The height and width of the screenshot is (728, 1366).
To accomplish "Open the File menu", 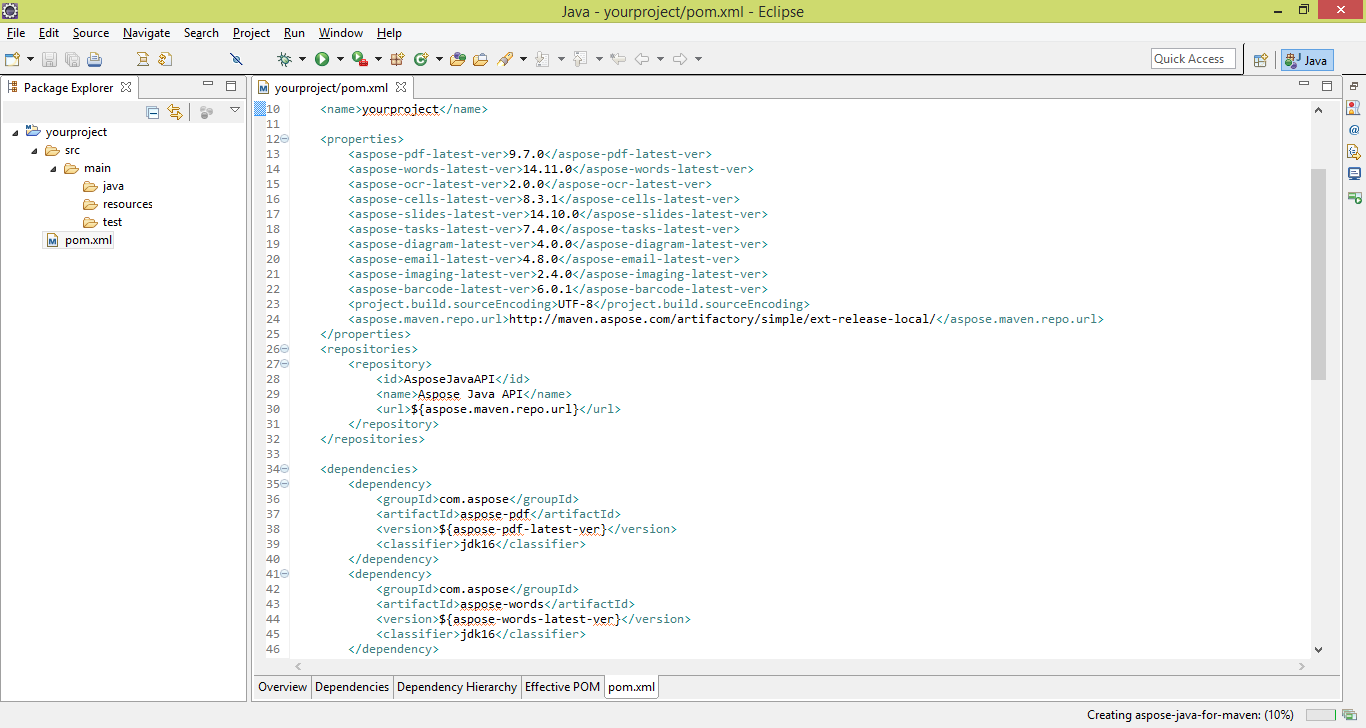I will [16, 33].
